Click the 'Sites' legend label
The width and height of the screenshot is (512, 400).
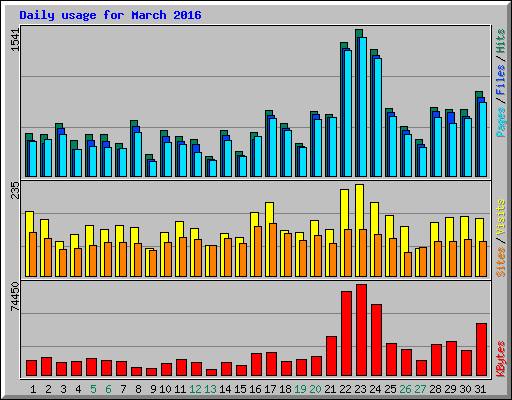click(501, 262)
